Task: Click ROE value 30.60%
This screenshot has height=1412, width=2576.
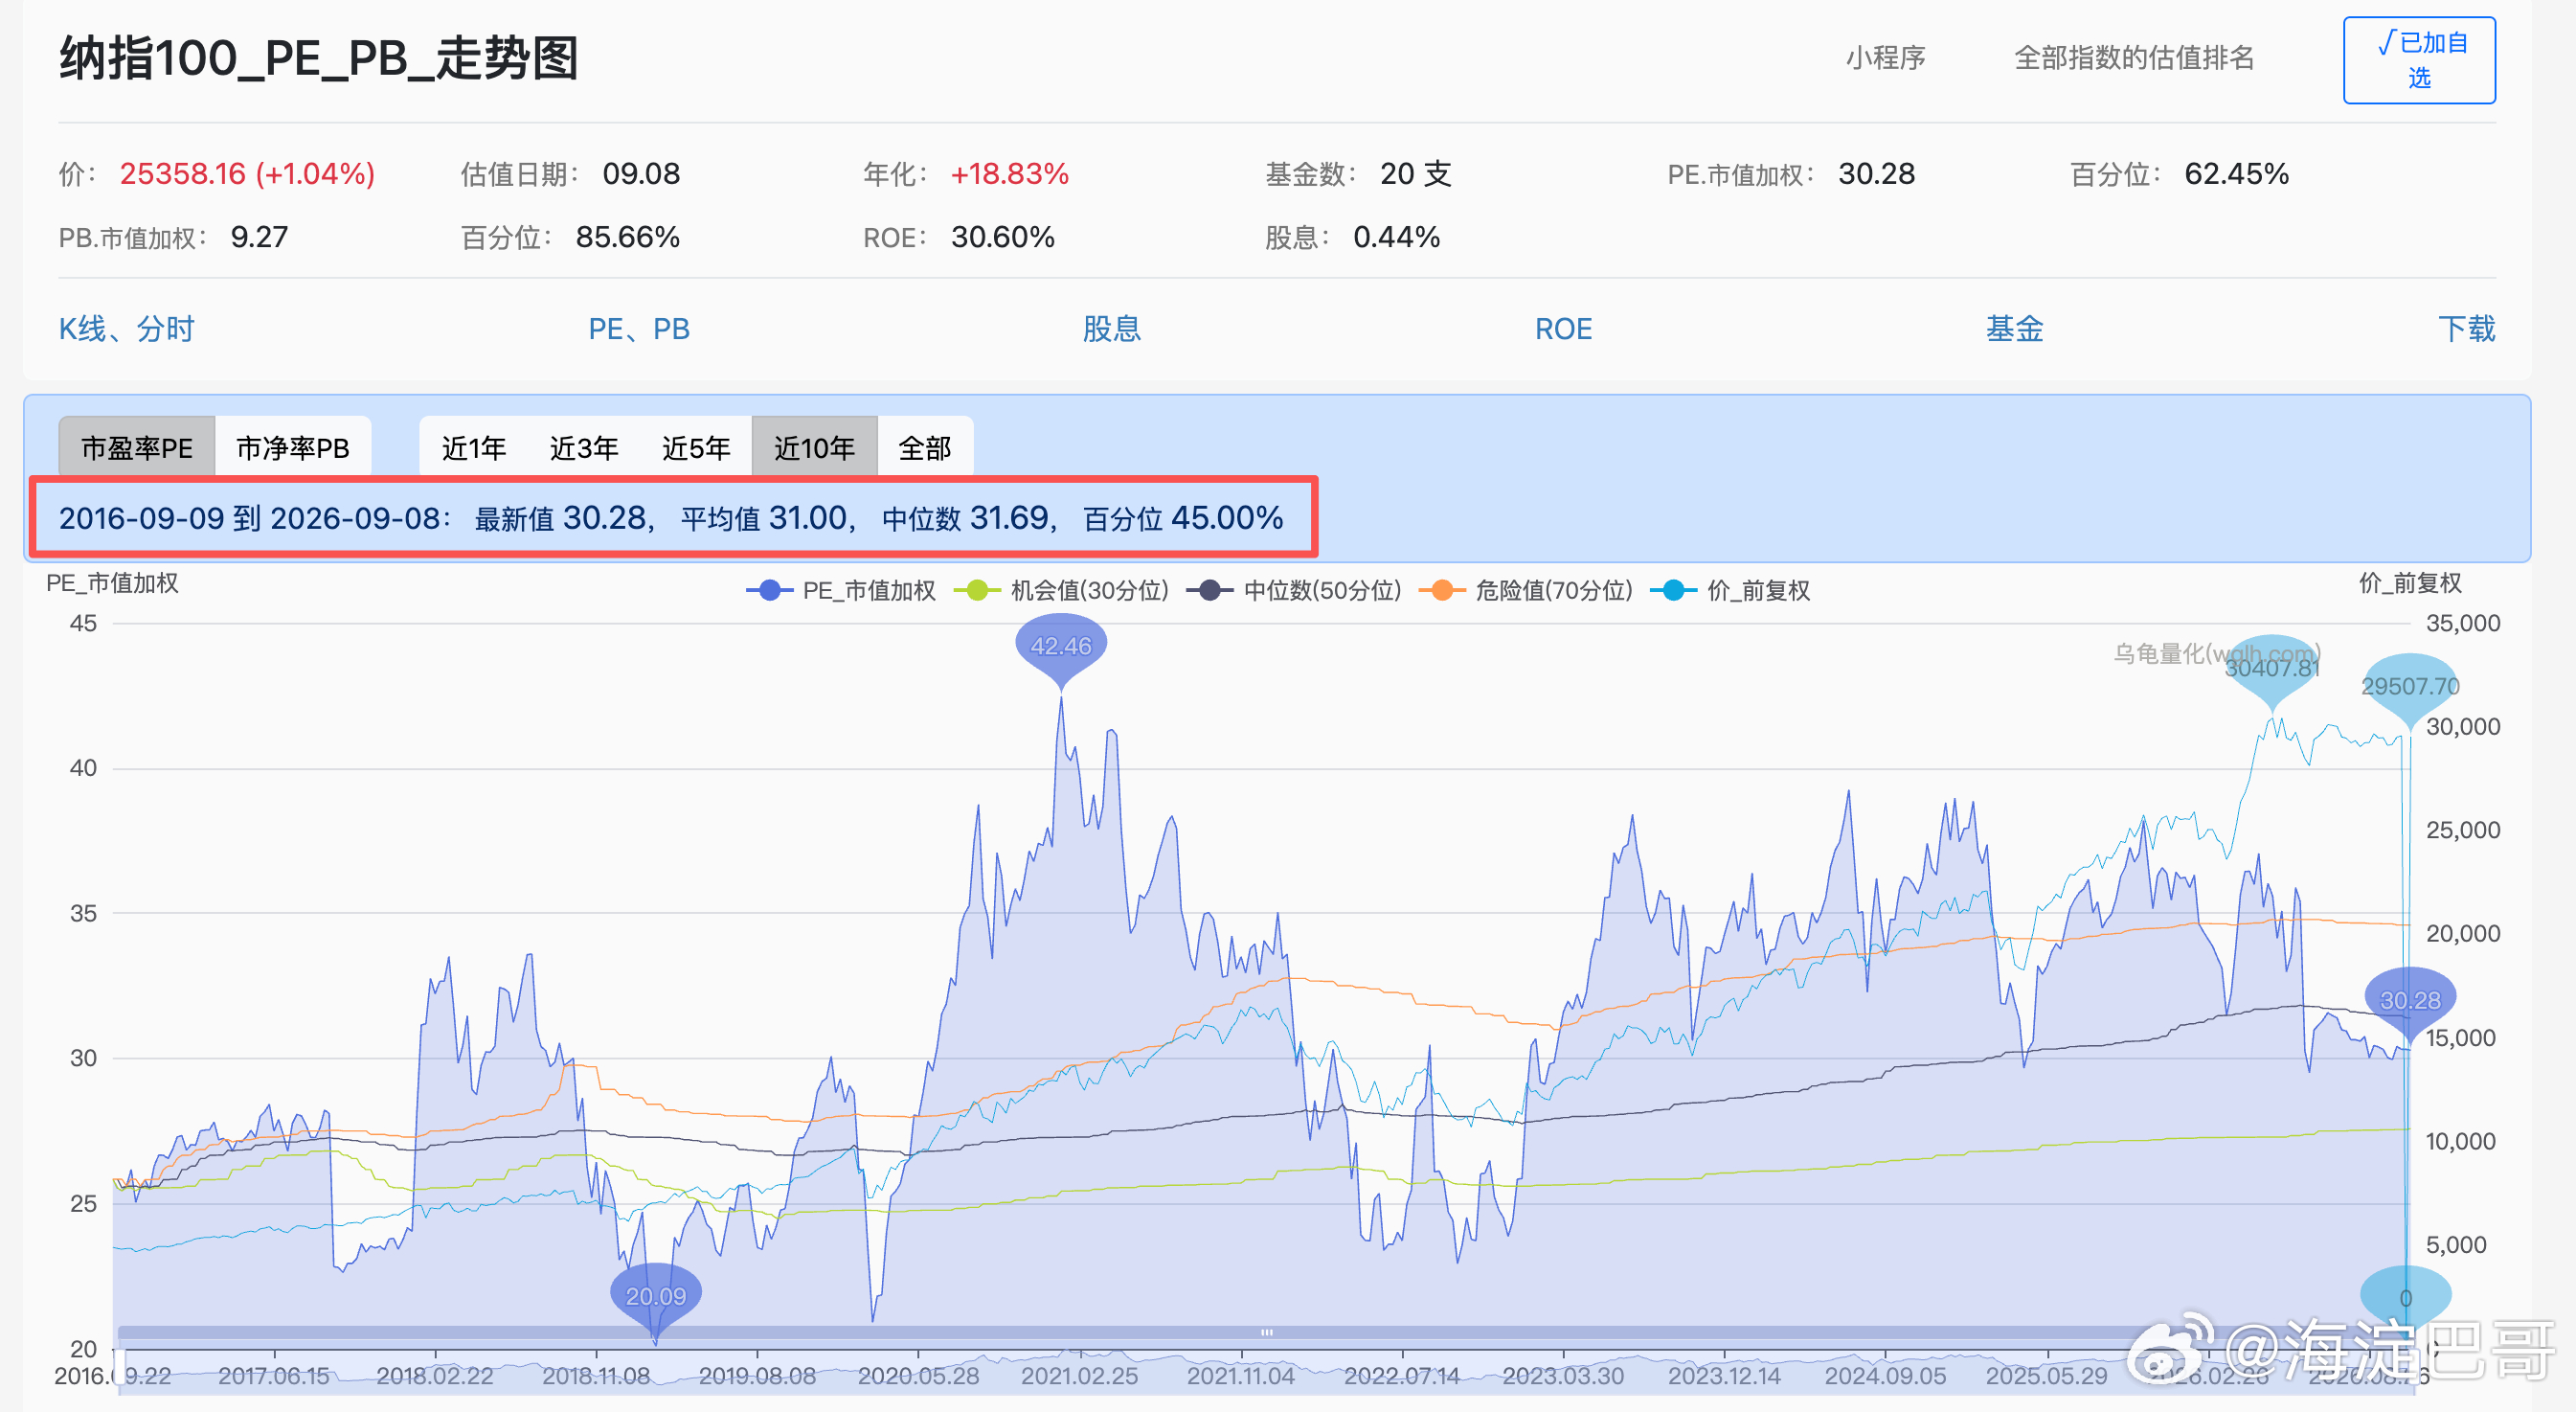Action: coord(1002,237)
